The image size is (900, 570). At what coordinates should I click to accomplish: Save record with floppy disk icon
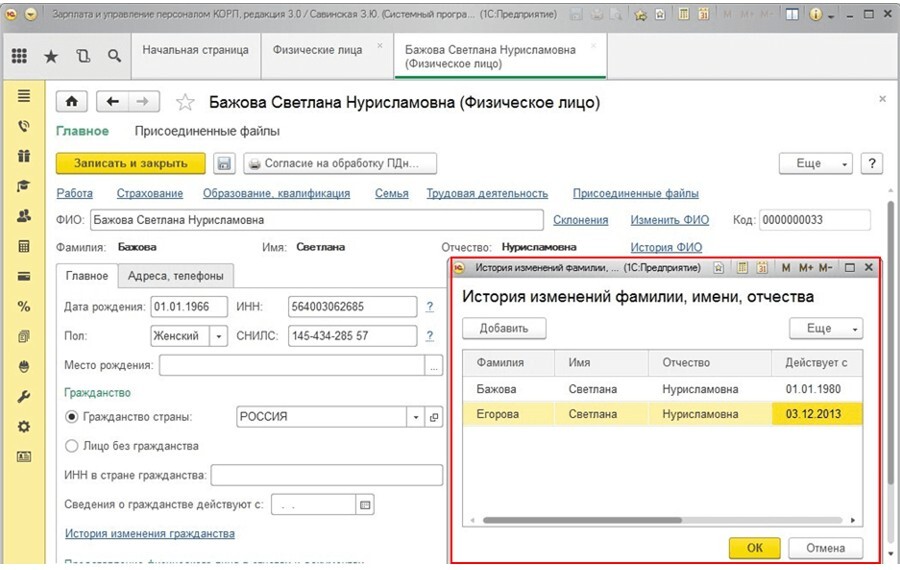[x=224, y=164]
